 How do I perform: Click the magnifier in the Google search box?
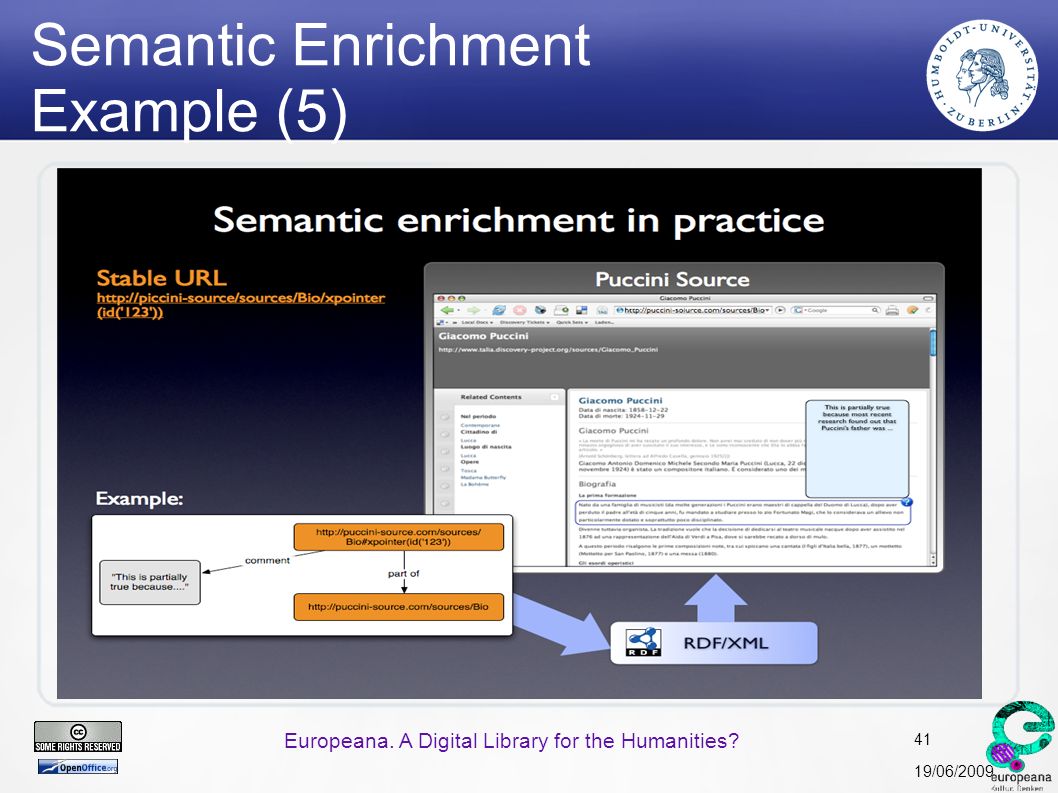pyautogui.click(x=875, y=310)
